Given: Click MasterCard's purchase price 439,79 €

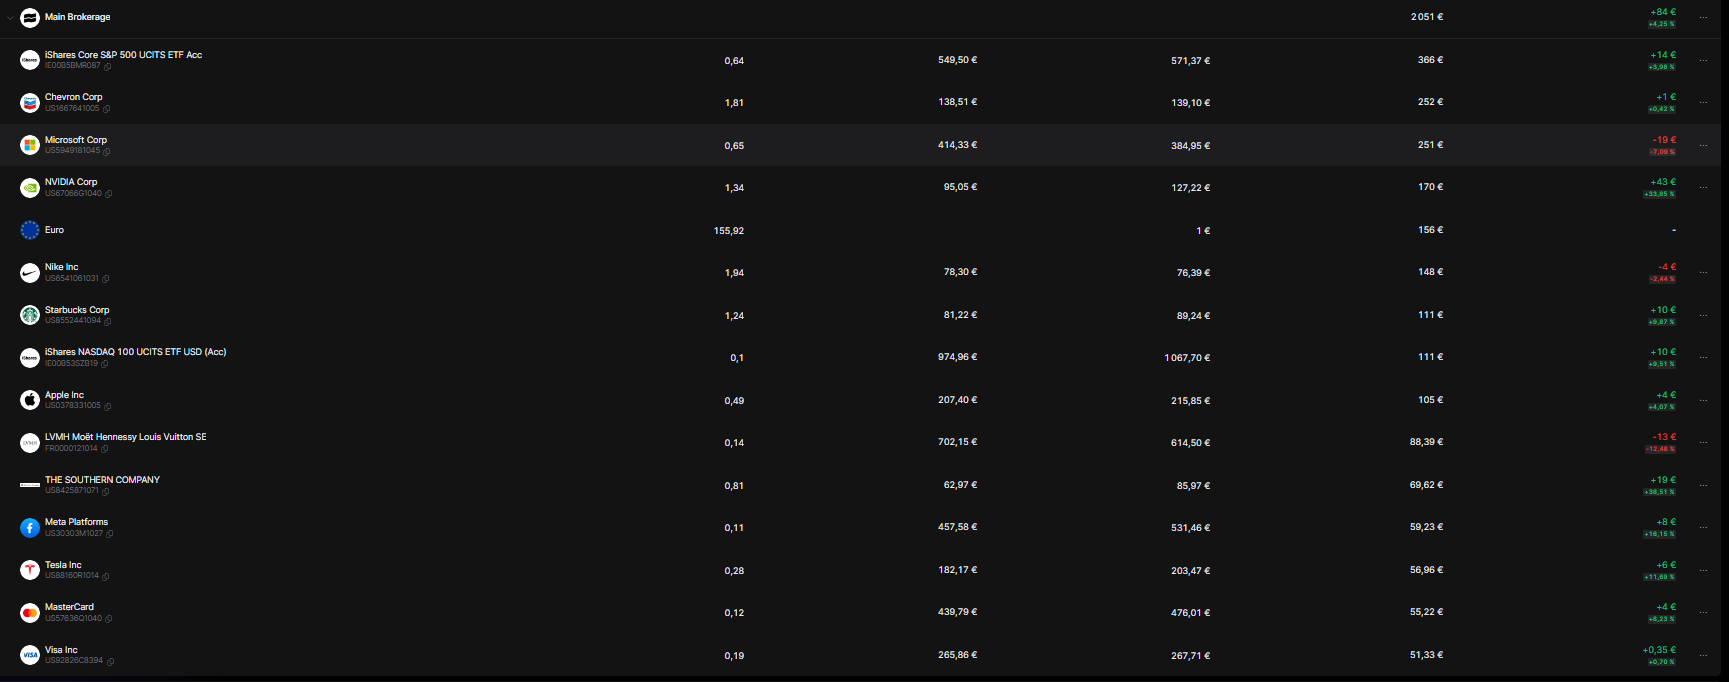Looking at the screenshot, I should coord(958,612).
